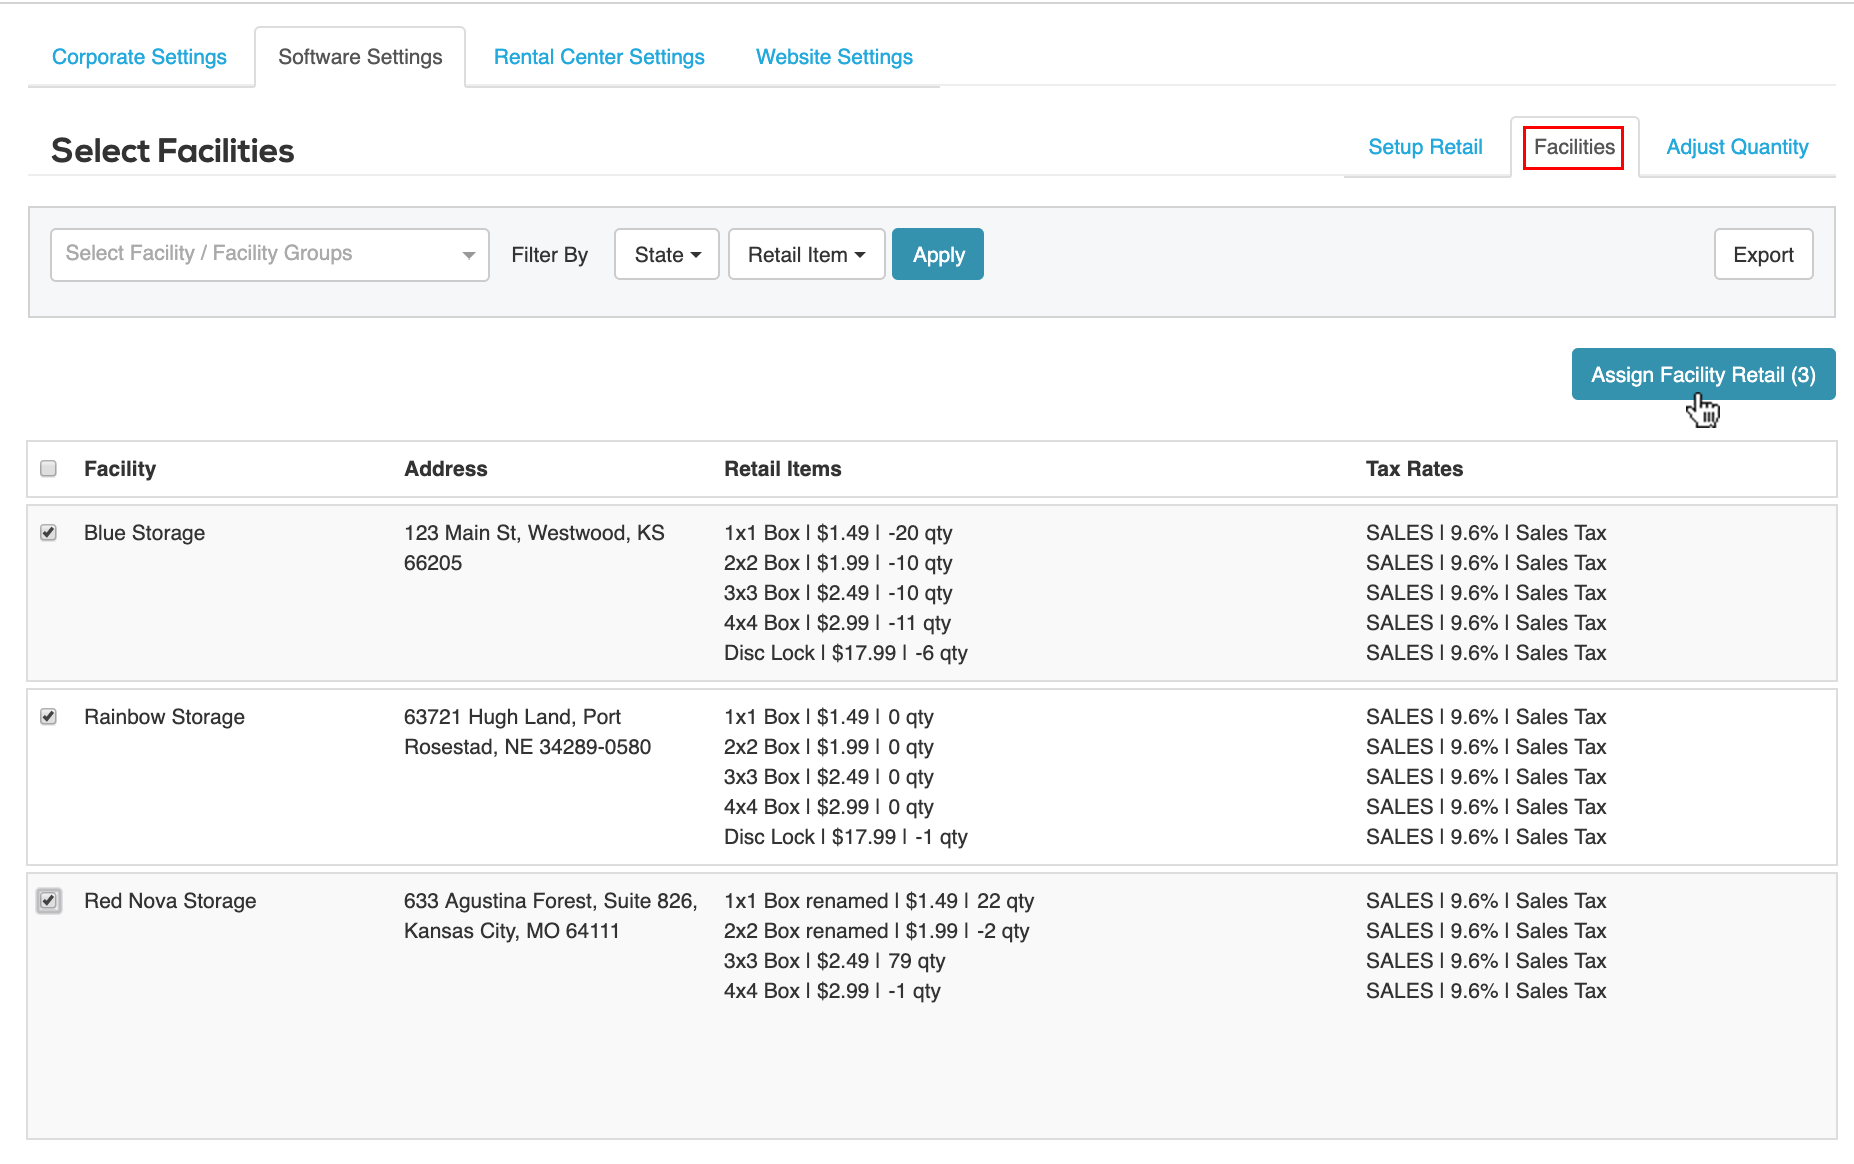Image resolution: width=1854 pixels, height=1164 pixels.
Task: Click the Facility column header
Action: [120, 469]
